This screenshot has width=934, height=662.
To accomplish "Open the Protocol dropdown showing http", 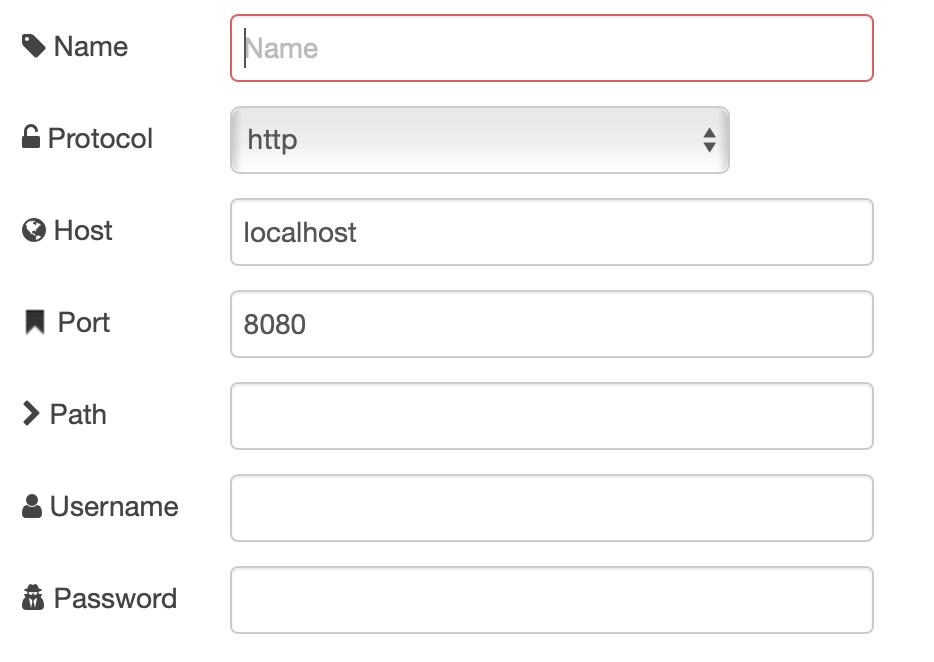I will click(x=479, y=140).
